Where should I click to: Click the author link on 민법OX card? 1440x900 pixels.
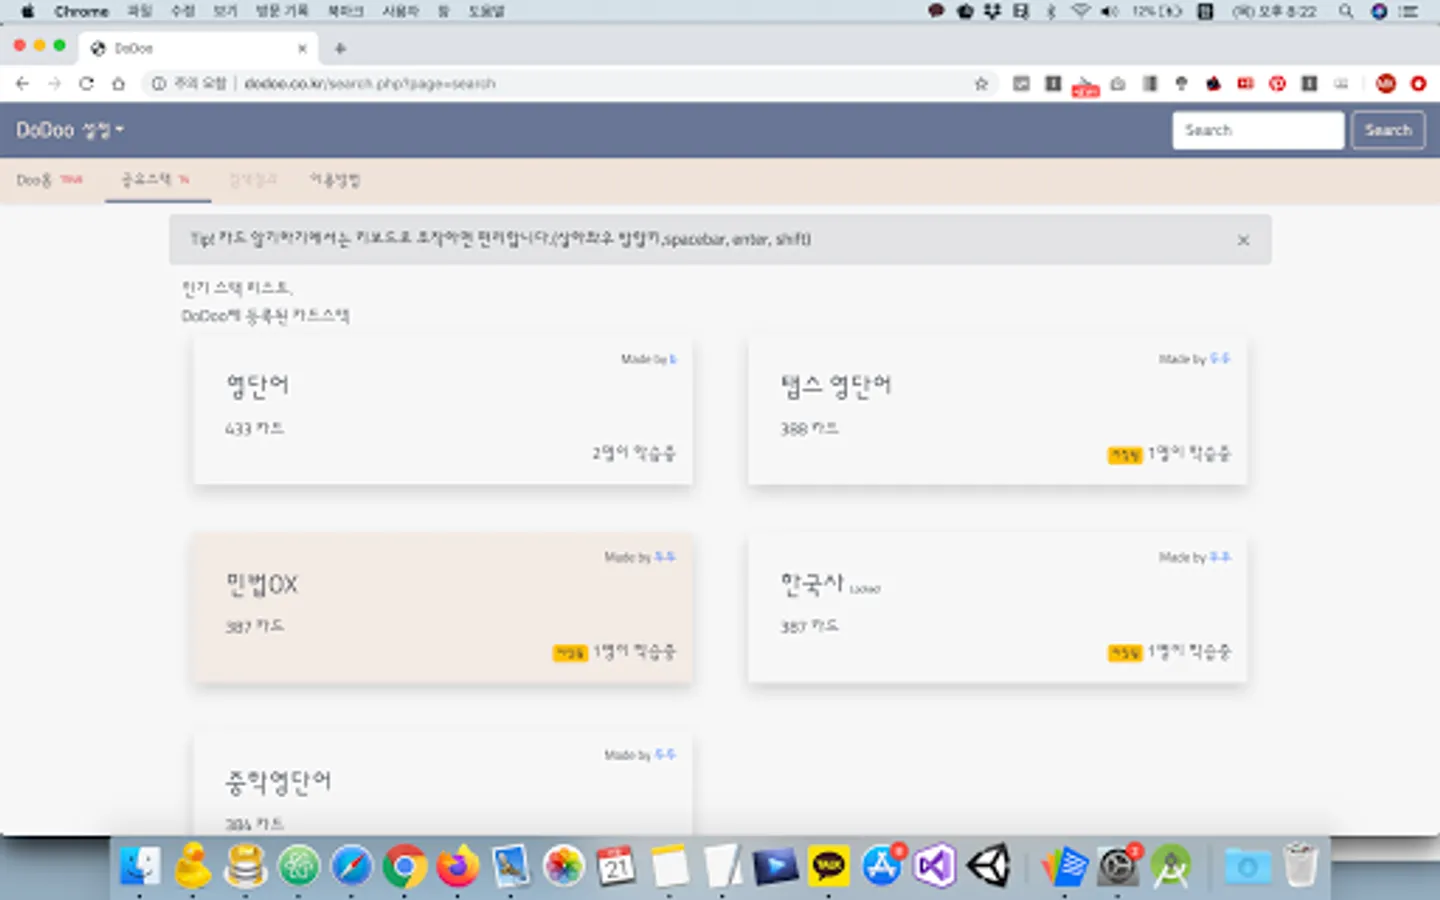coord(665,557)
